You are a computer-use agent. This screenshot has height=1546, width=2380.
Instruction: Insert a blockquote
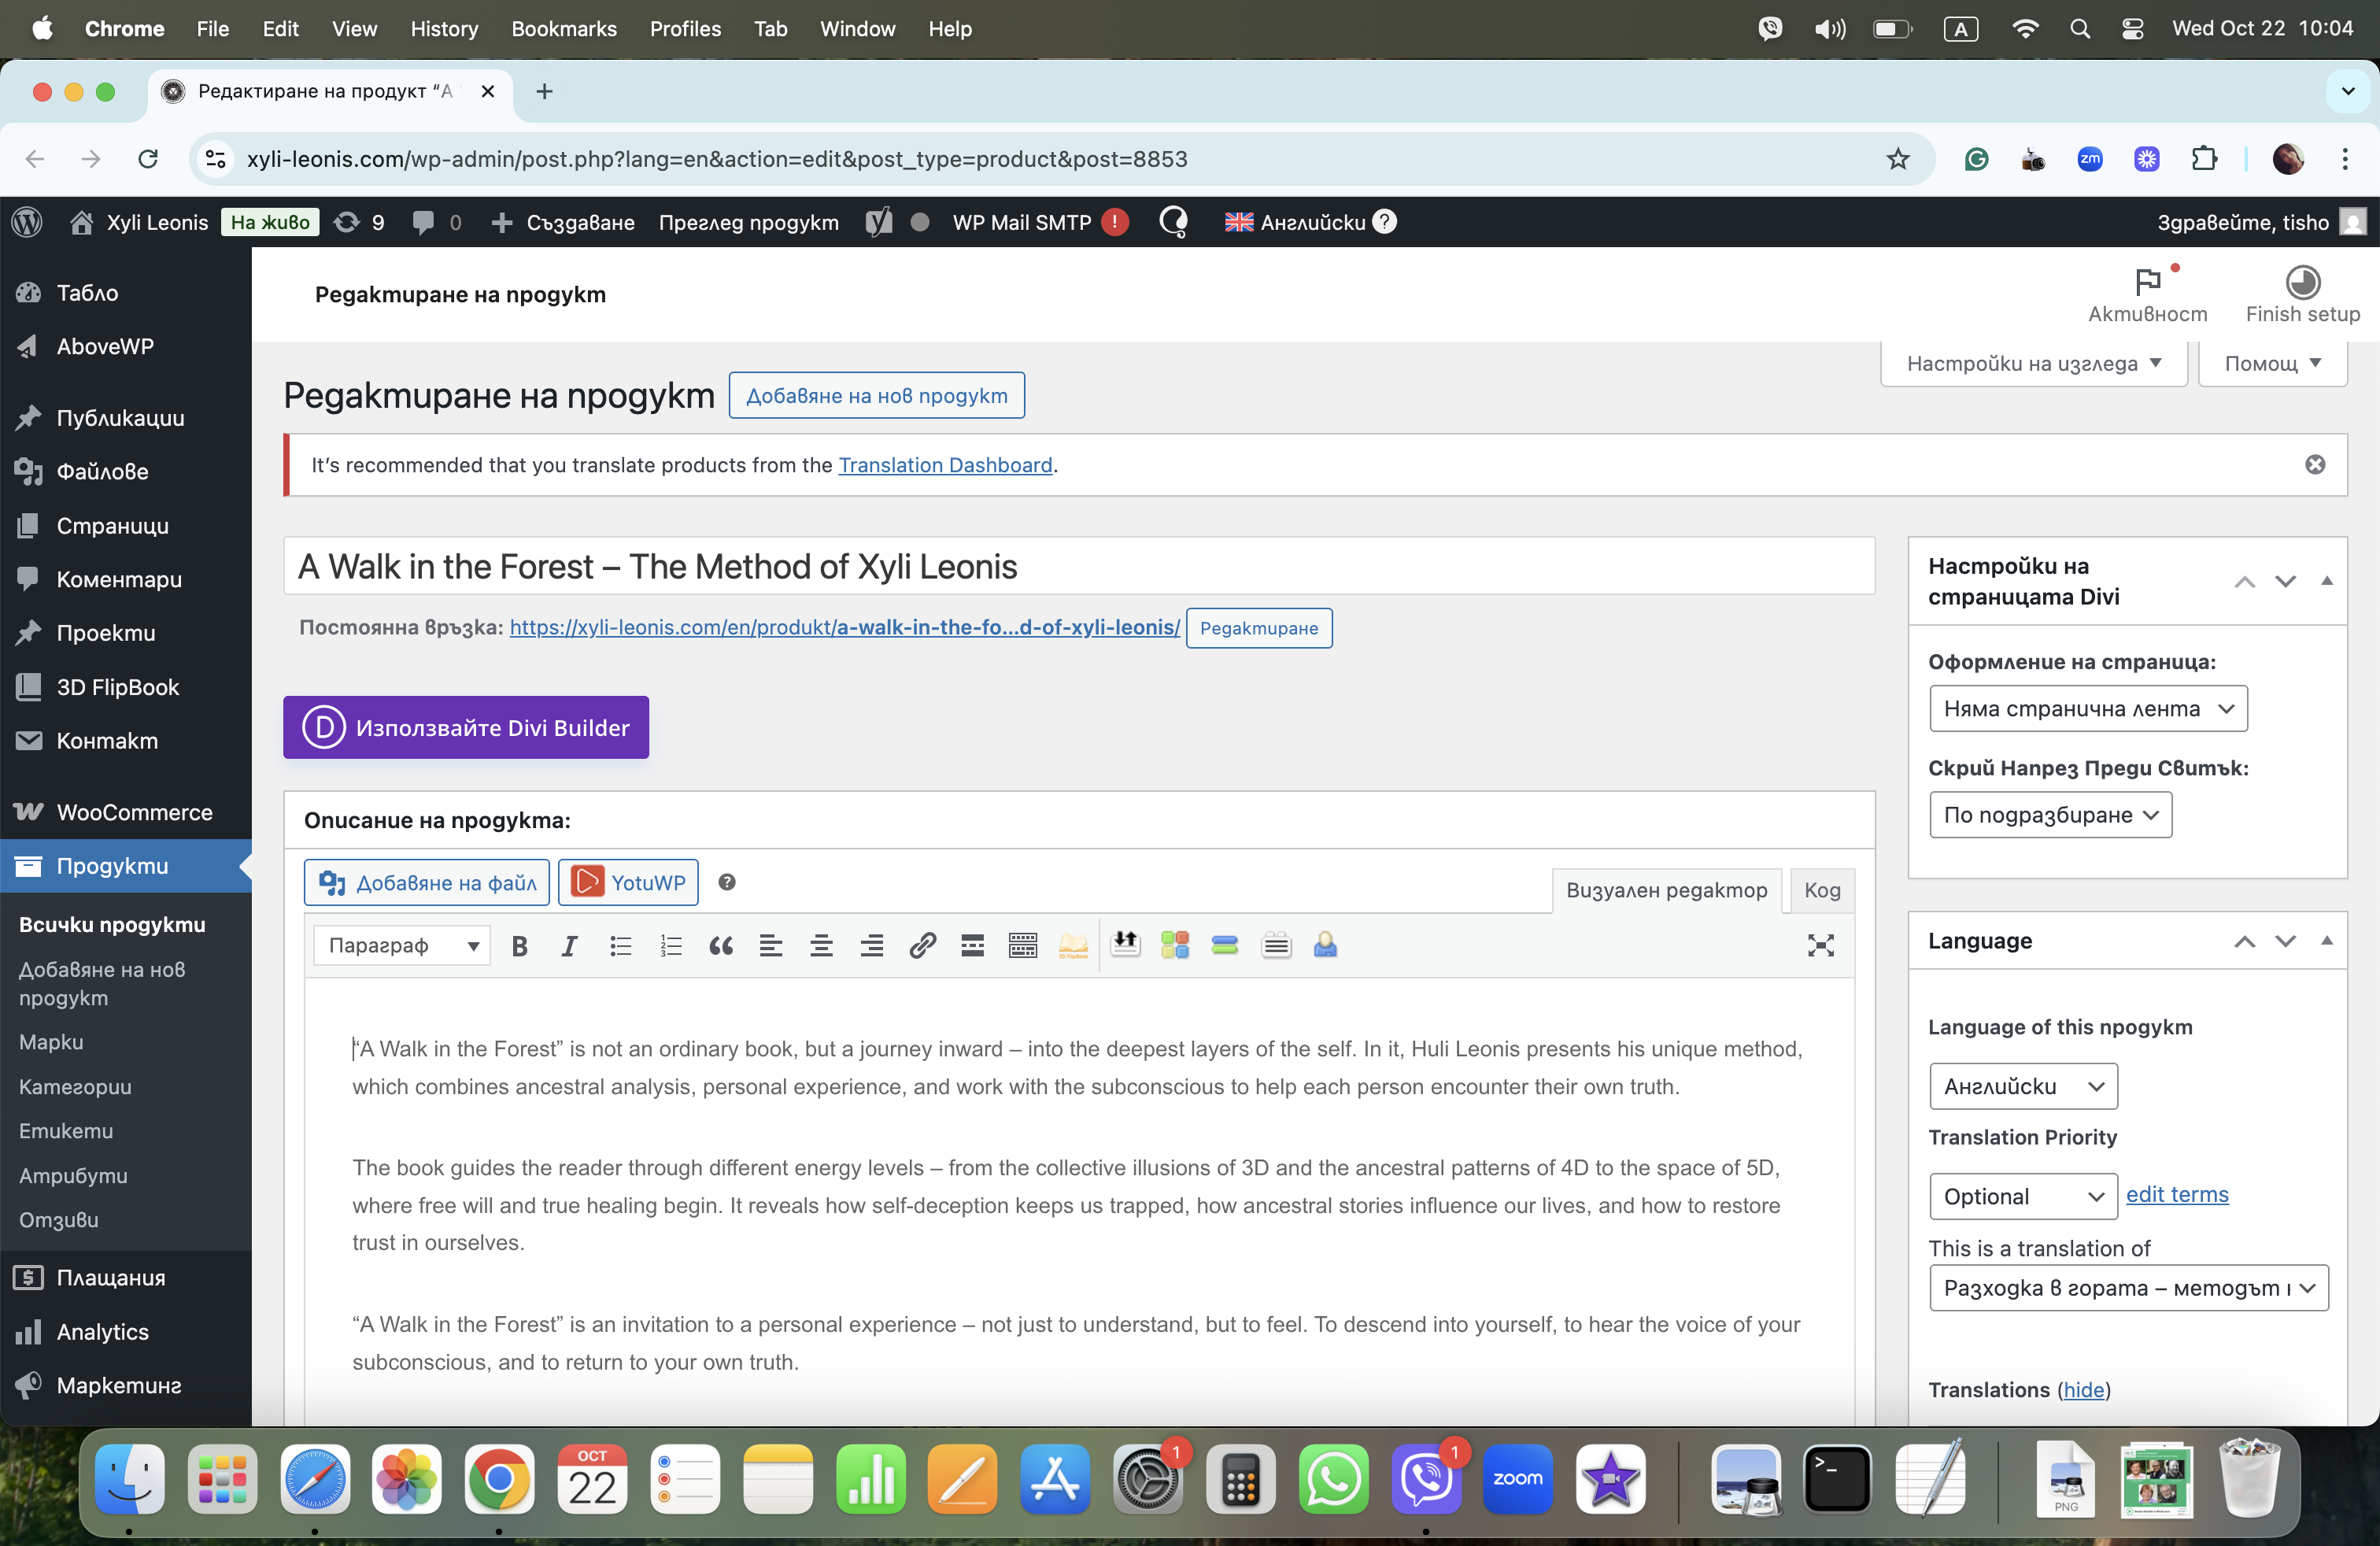point(720,946)
